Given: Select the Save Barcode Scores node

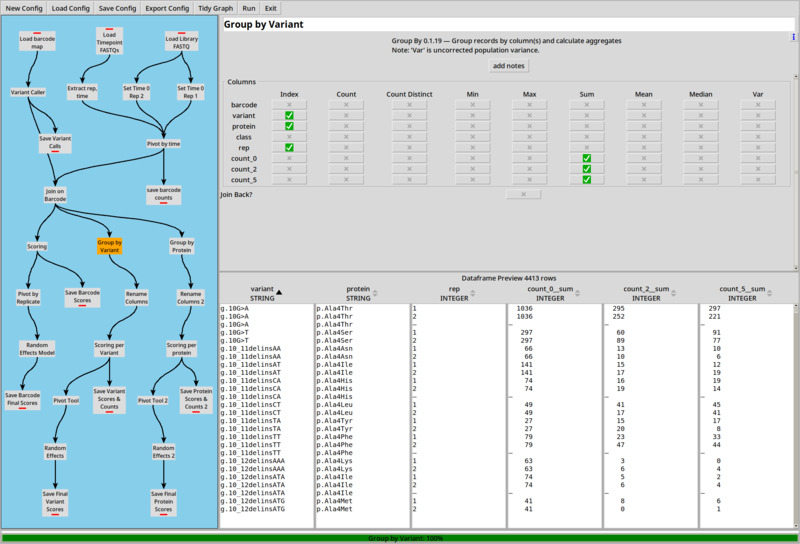Looking at the screenshot, I should pyautogui.click(x=82, y=297).
